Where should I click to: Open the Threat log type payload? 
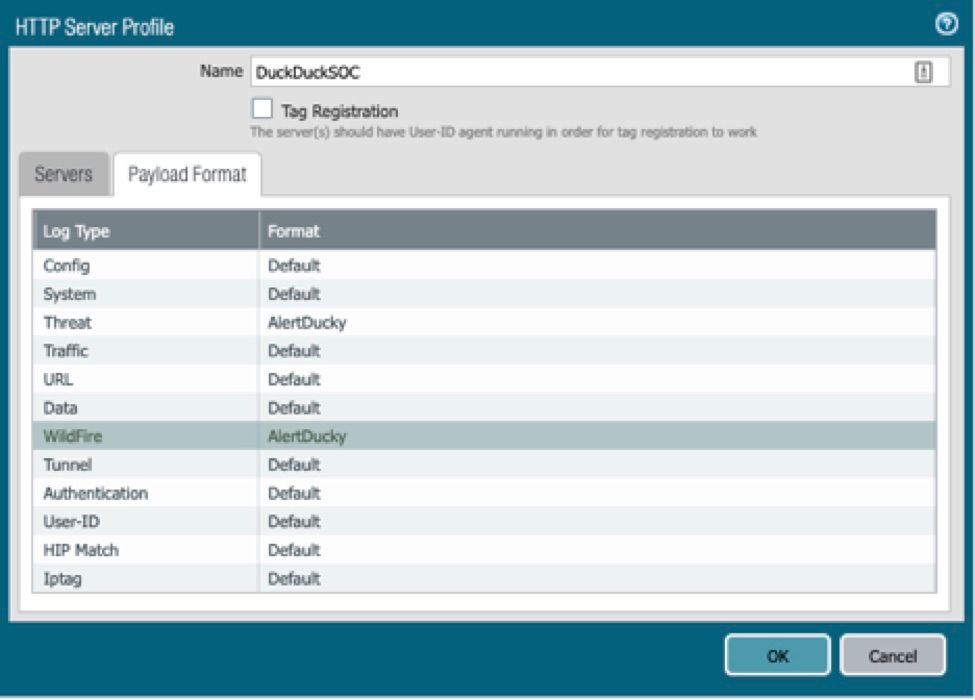(66, 322)
